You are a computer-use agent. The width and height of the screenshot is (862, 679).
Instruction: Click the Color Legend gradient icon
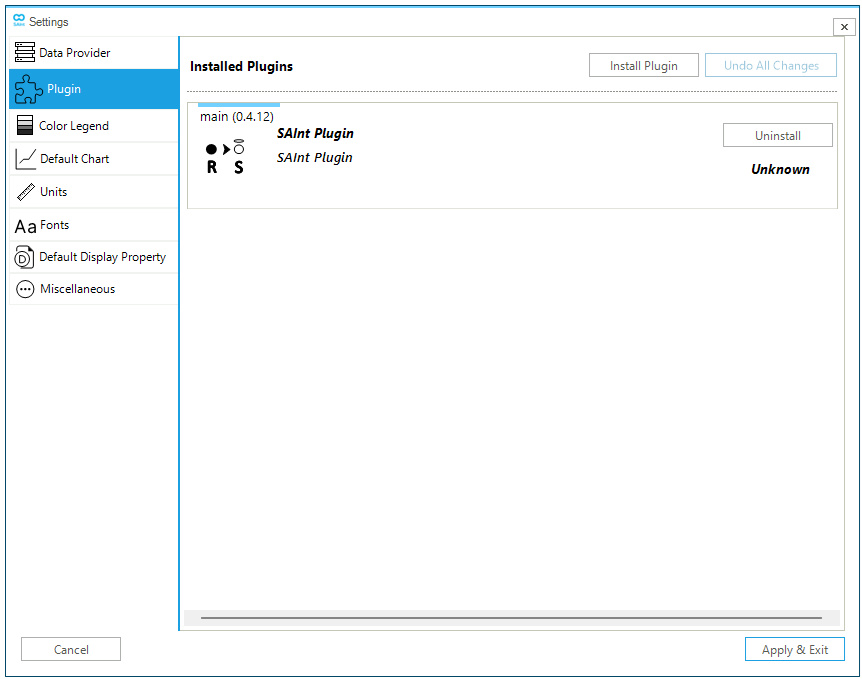[x=25, y=125]
